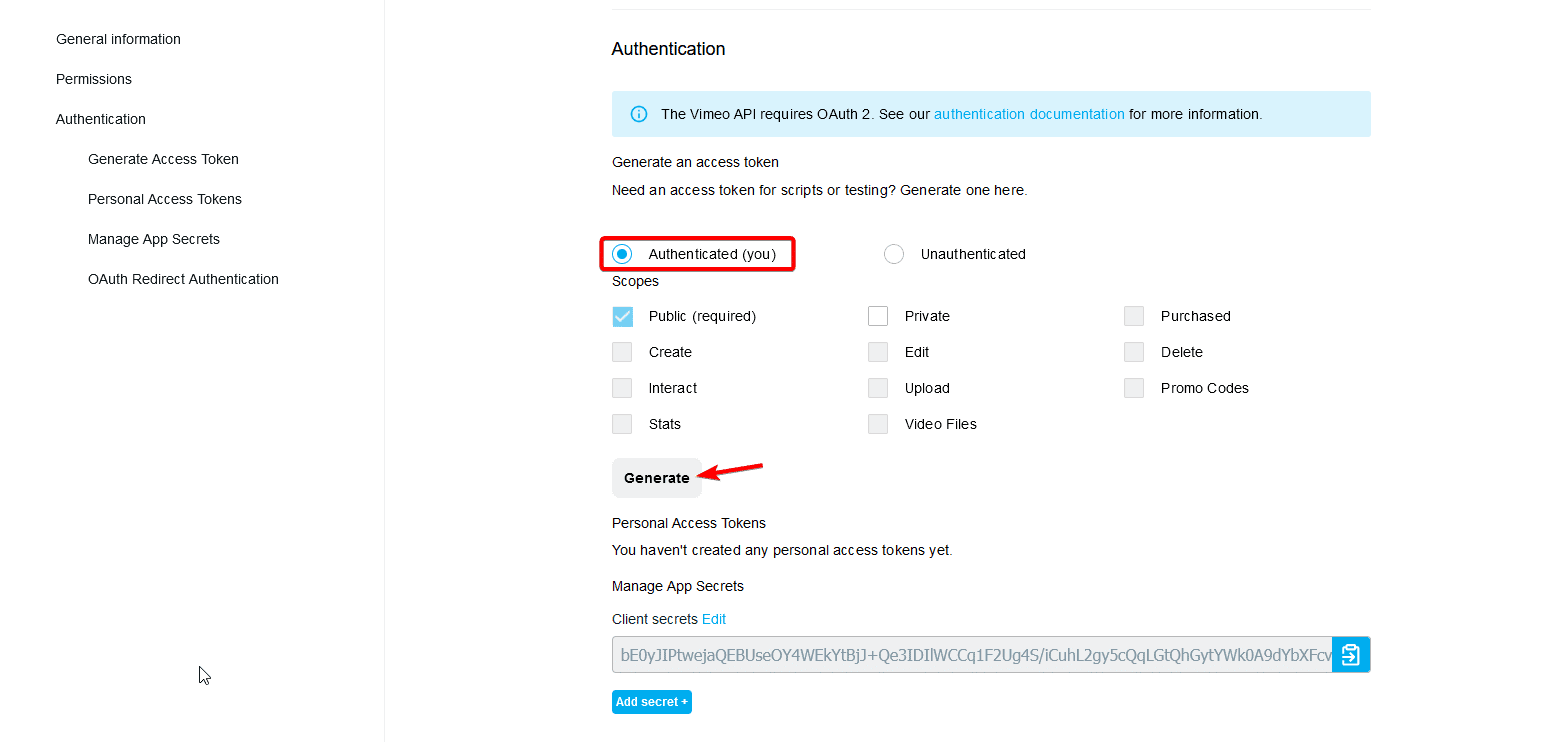Enable the Stats scope

tap(622, 424)
